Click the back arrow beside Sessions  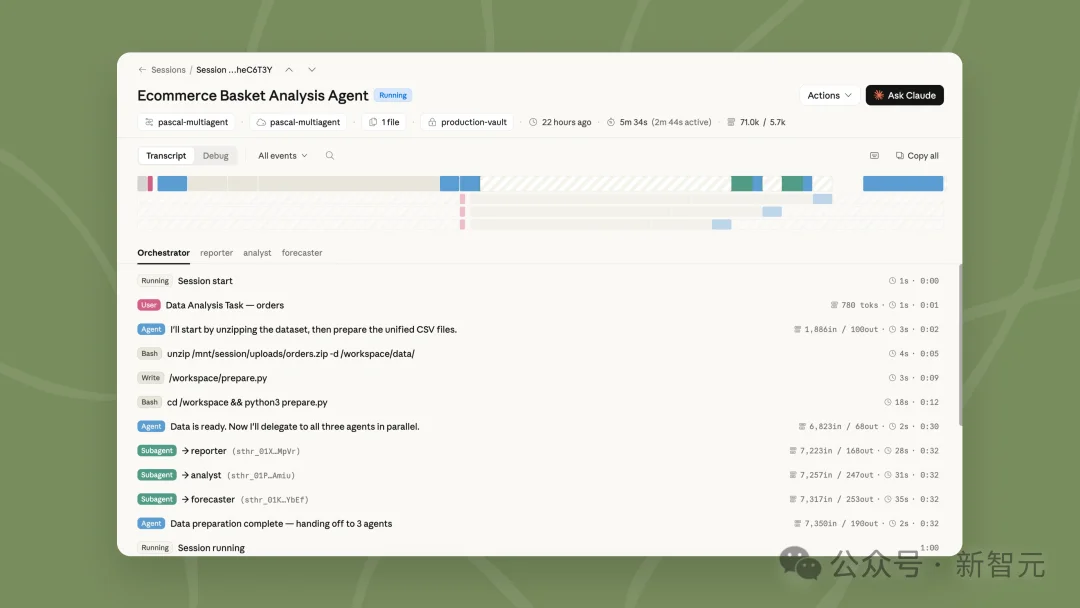[142, 70]
